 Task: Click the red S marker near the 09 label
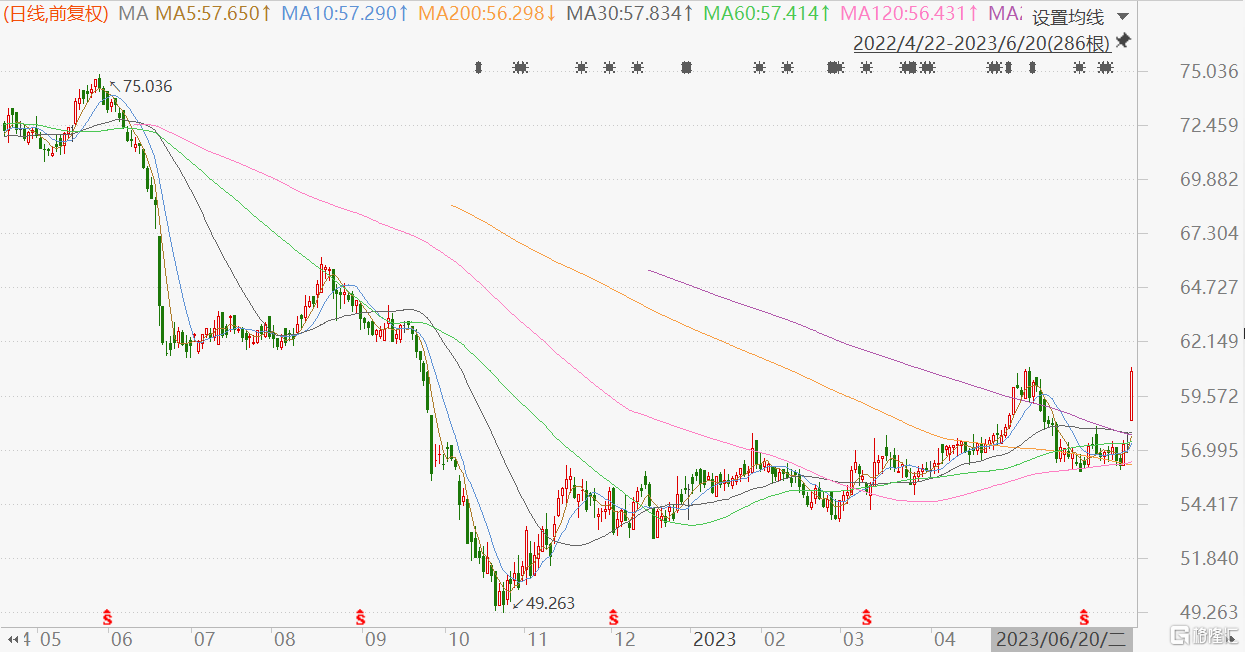pyautogui.click(x=361, y=614)
